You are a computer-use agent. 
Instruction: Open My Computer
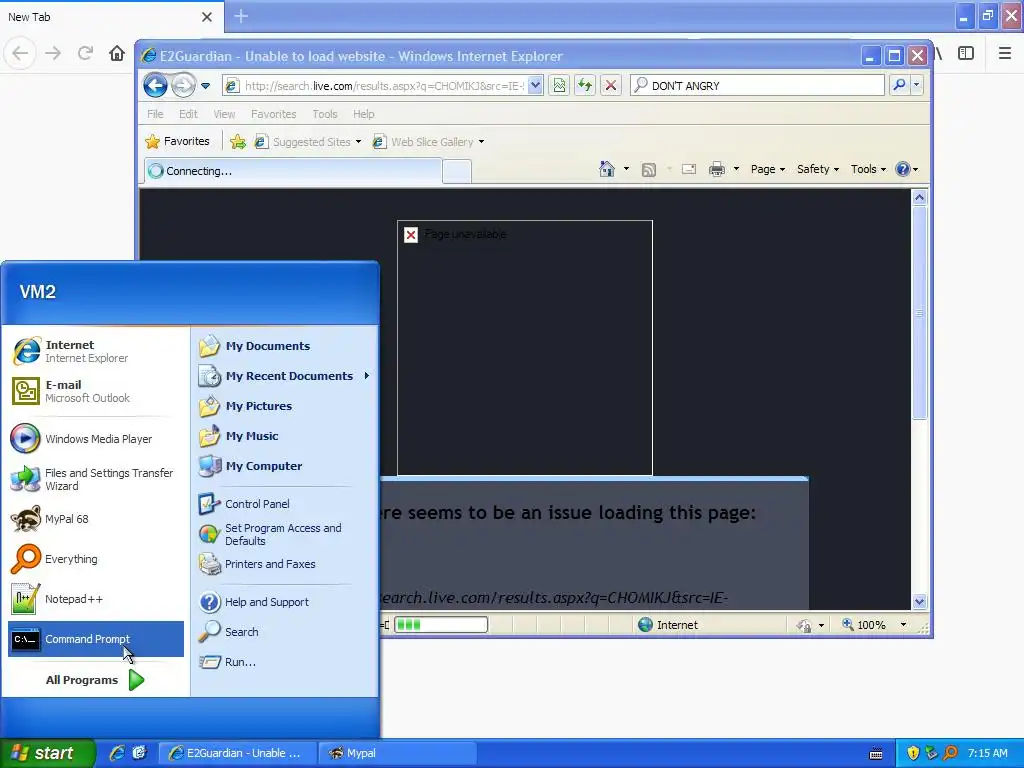[284, 466]
